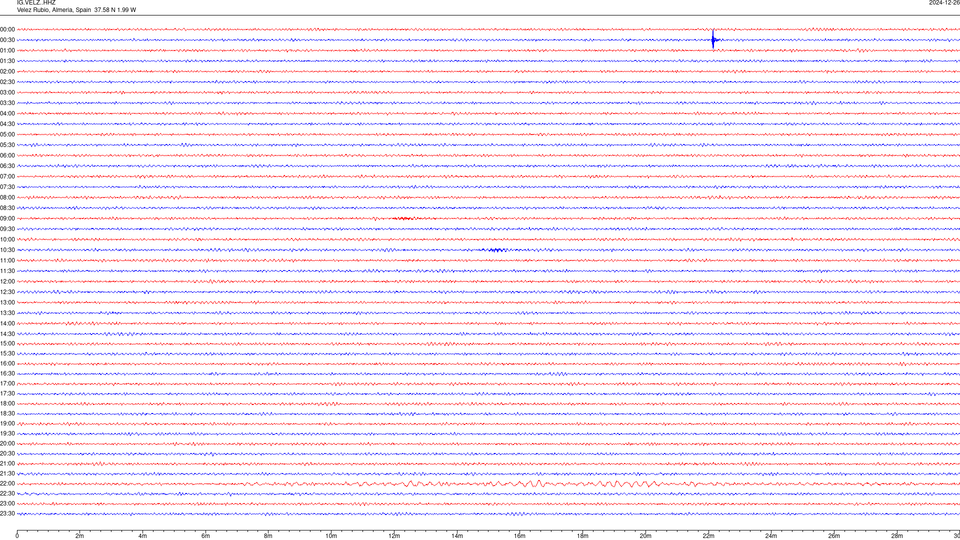Click the red burst on the 09:00 trace

click(x=403, y=219)
